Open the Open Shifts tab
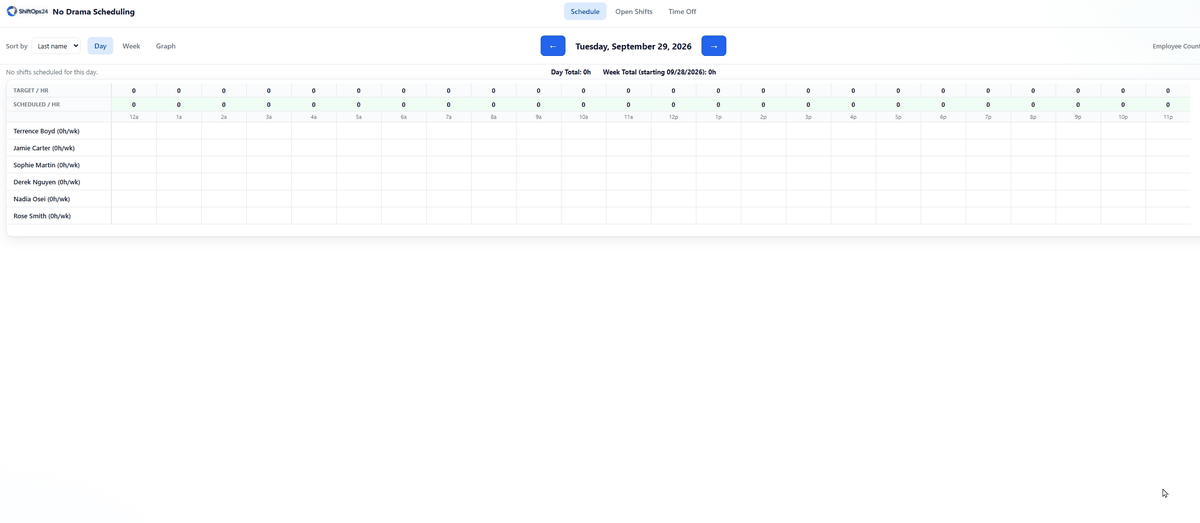Screen dimensions: 1200x523 click(x=634, y=12)
